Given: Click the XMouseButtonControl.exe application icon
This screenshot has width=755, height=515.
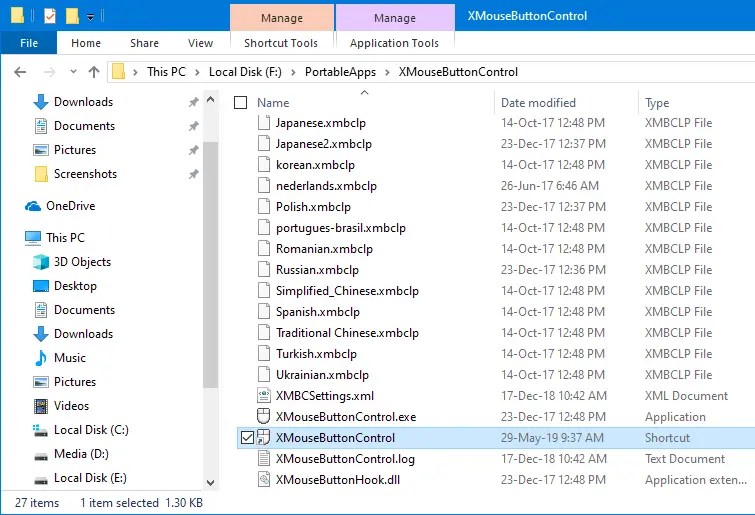Looking at the screenshot, I should [x=264, y=417].
